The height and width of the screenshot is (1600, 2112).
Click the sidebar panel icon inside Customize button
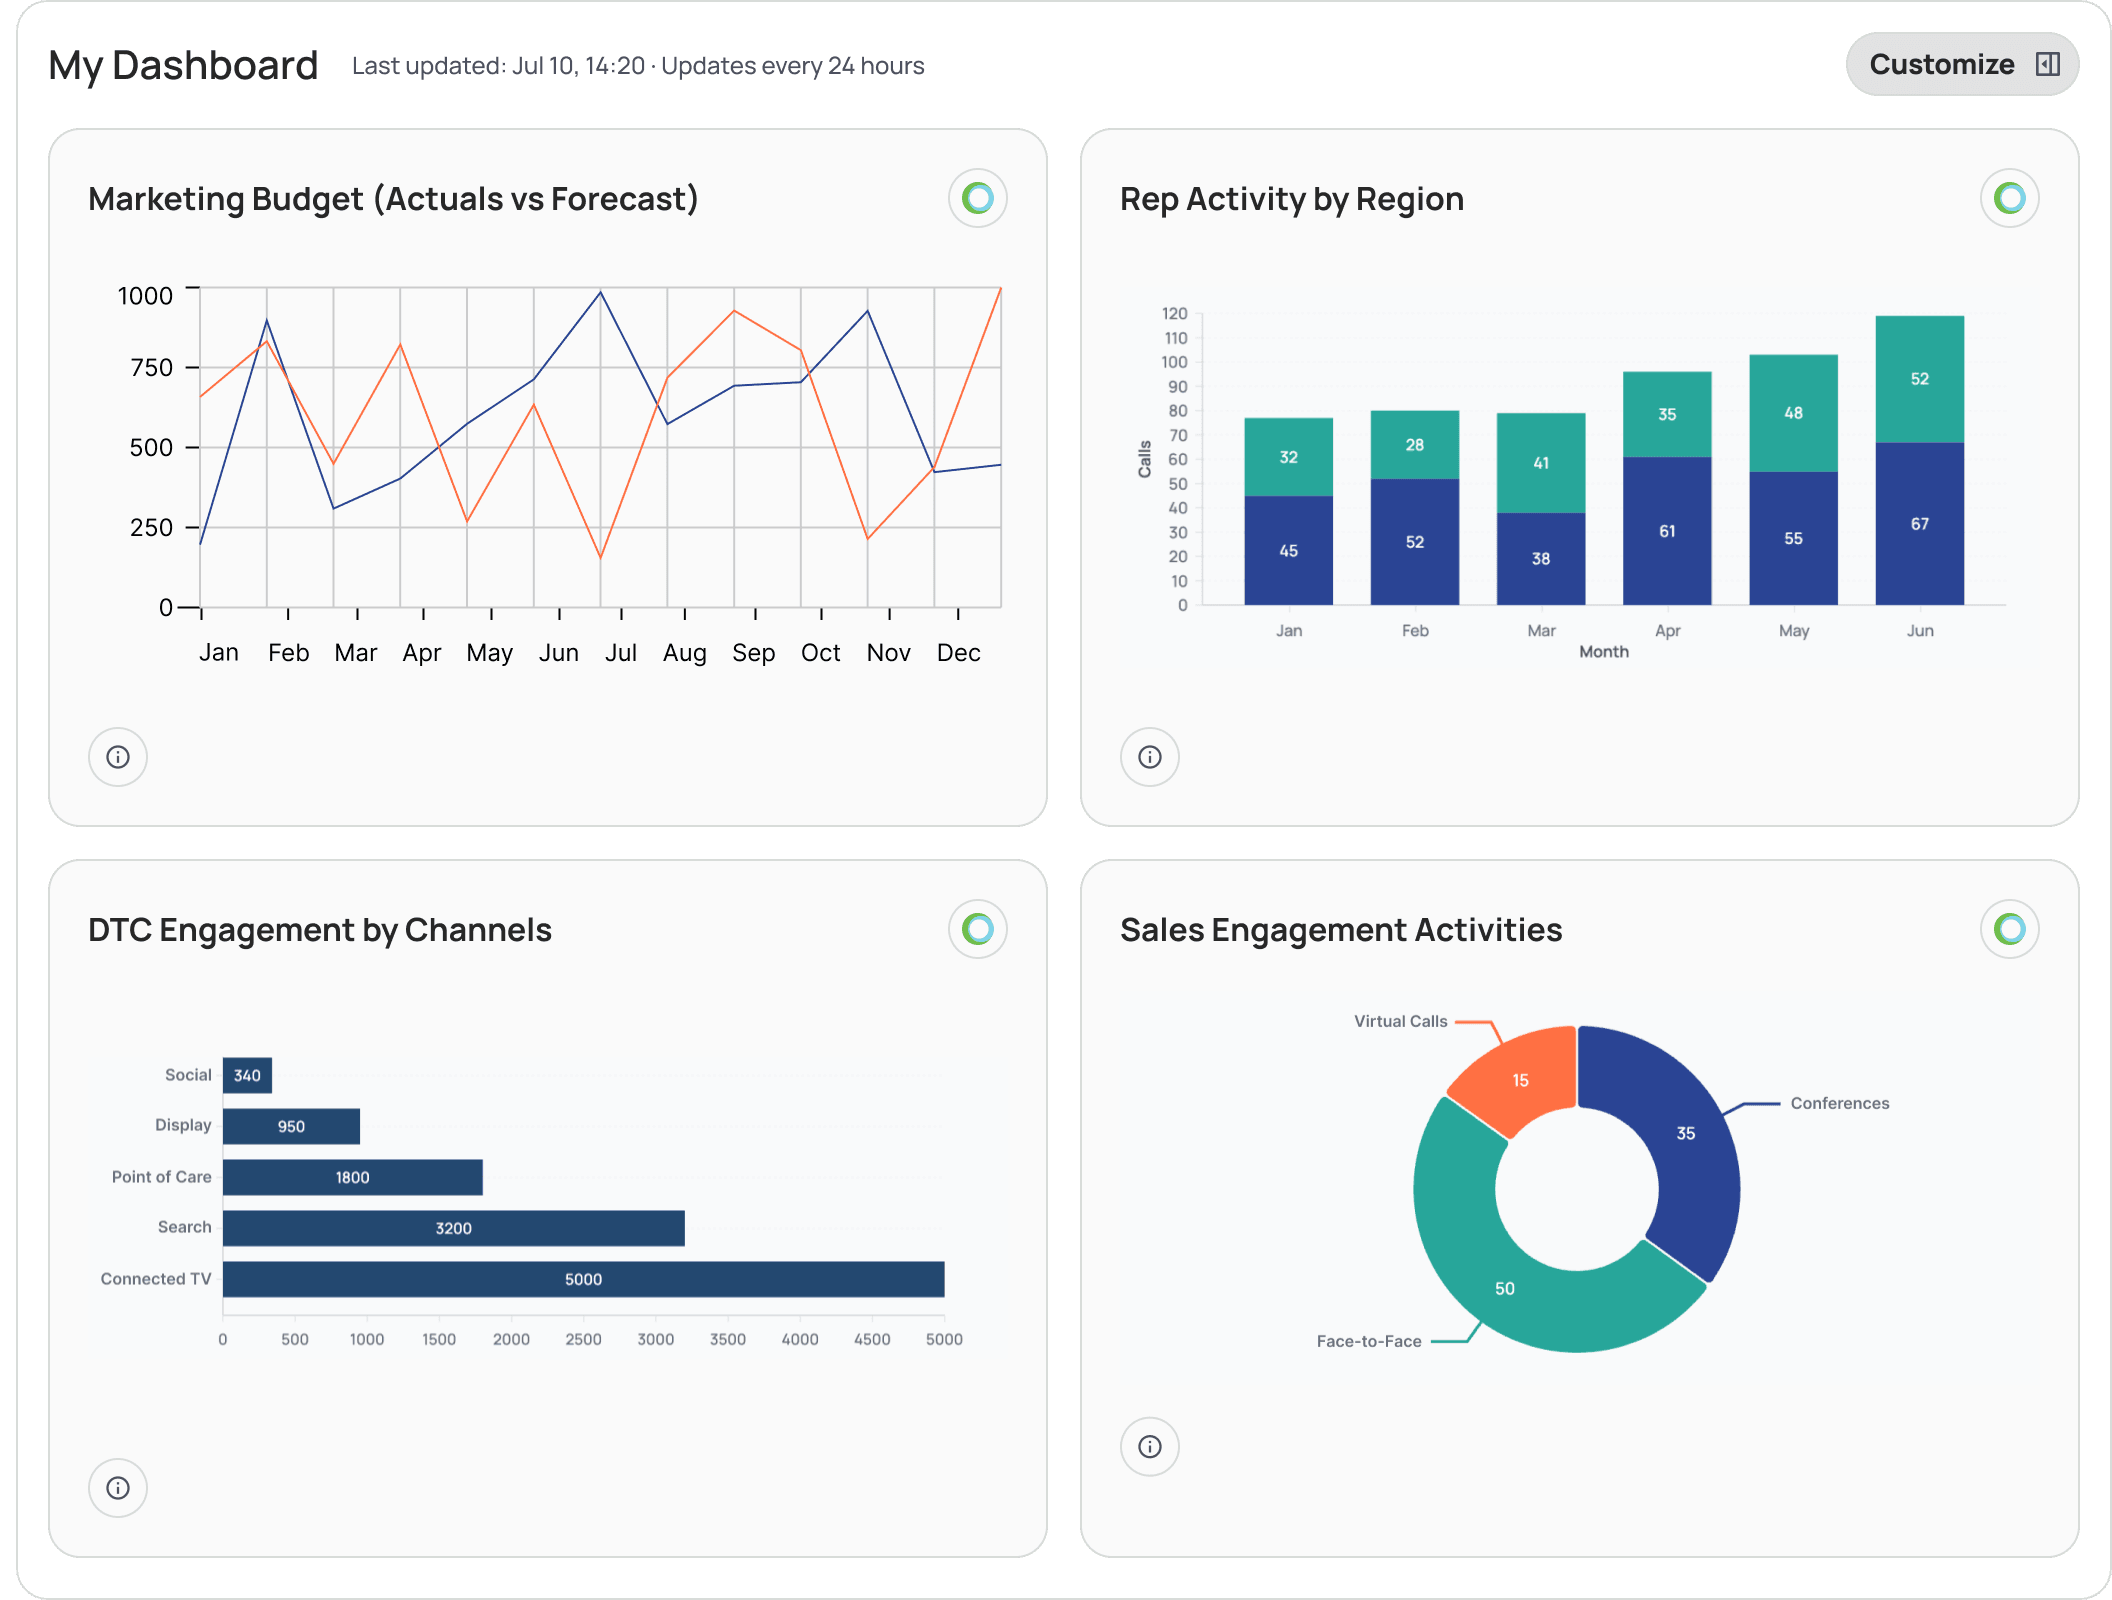click(x=2048, y=63)
